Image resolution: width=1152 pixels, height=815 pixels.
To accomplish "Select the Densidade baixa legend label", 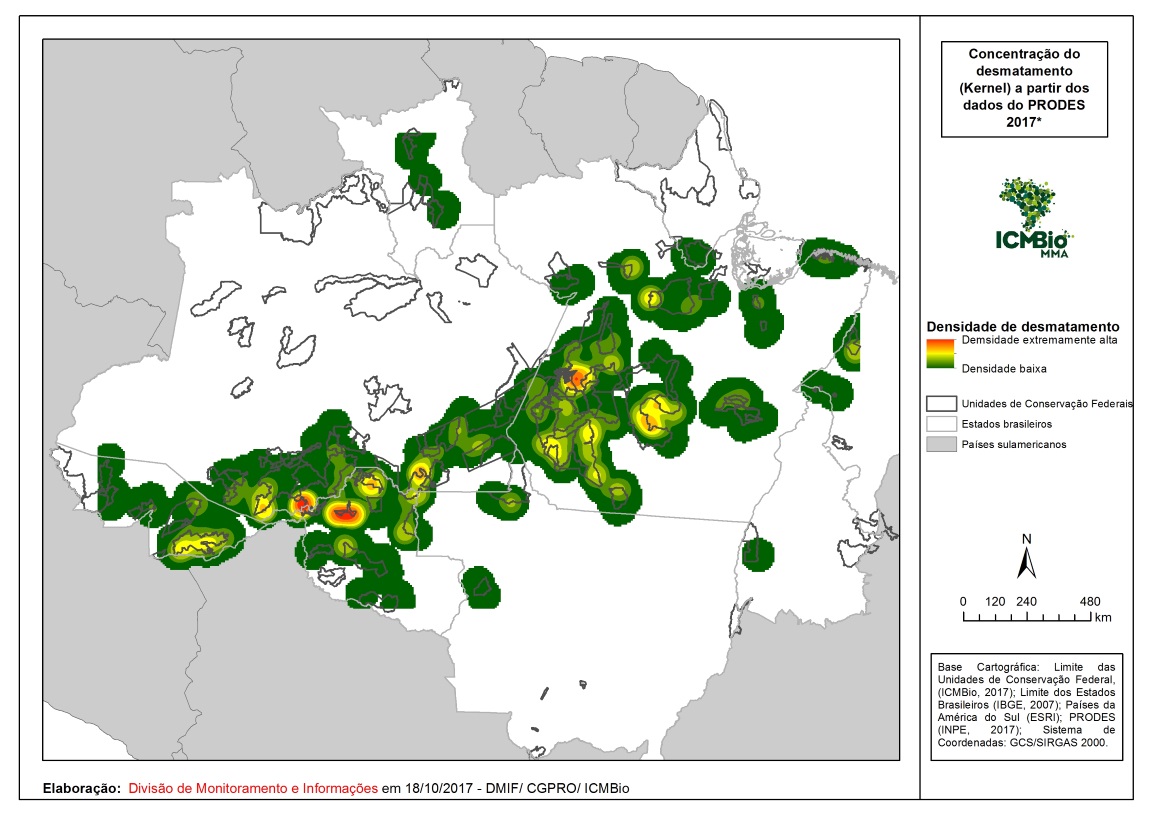I will [x=1004, y=369].
